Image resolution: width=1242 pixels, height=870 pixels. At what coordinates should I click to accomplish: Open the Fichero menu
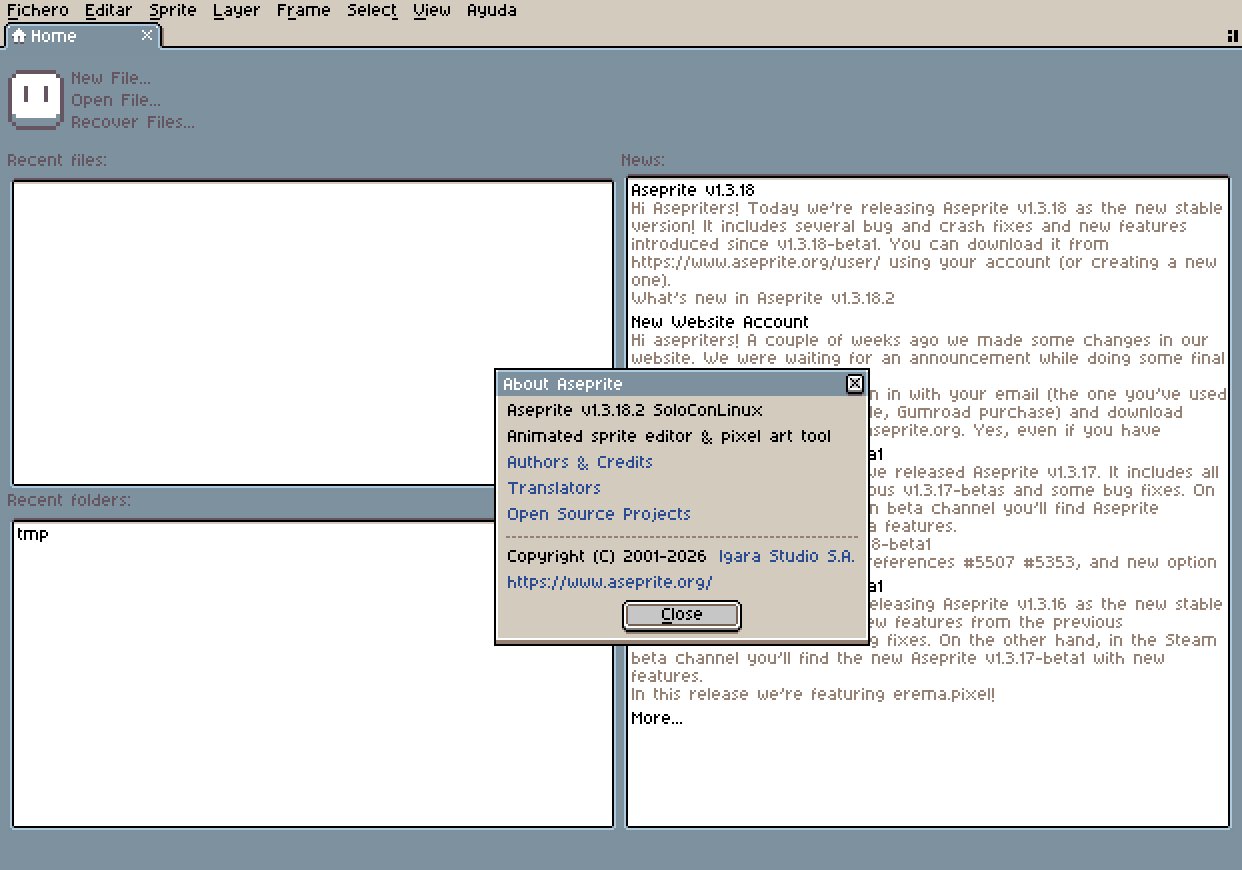[x=37, y=11]
